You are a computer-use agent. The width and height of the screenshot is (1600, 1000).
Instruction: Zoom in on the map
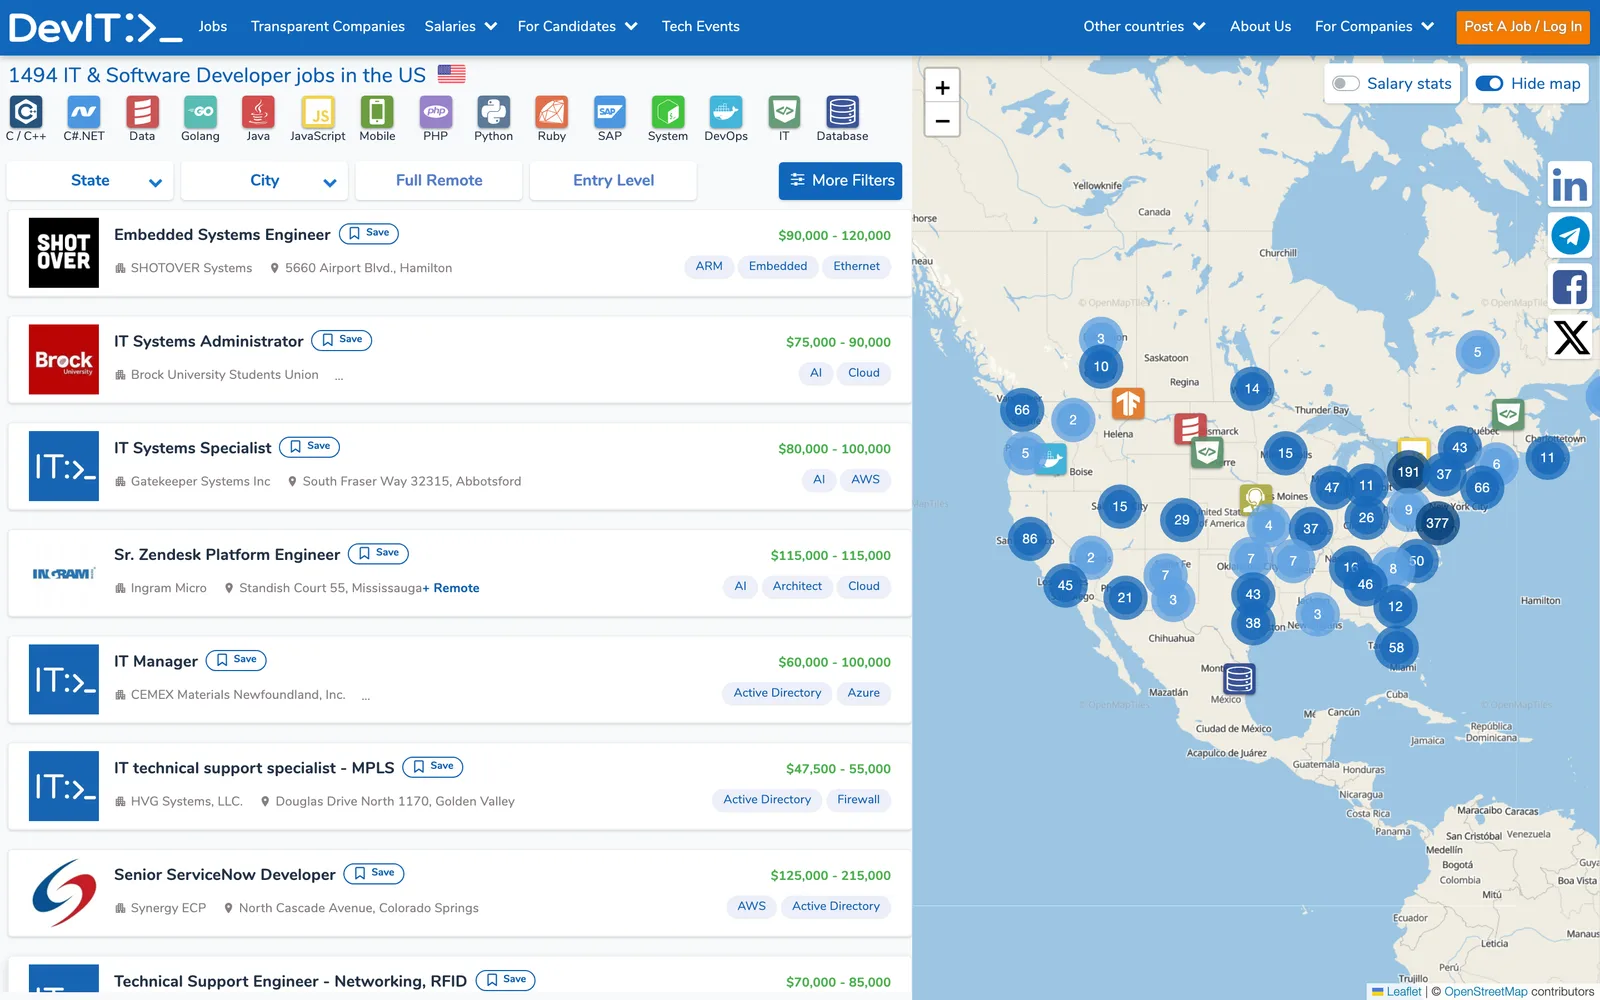pyautogui.click(x=942, y=87)
